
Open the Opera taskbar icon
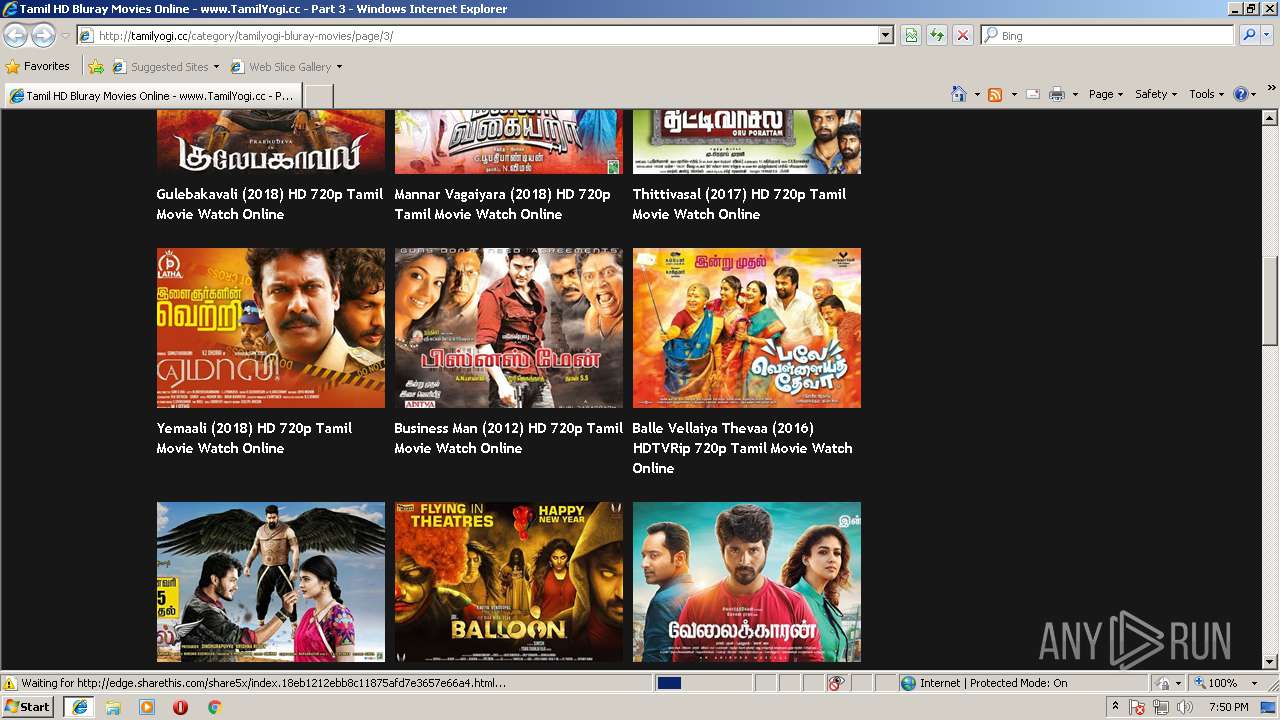tap(180, 707)
